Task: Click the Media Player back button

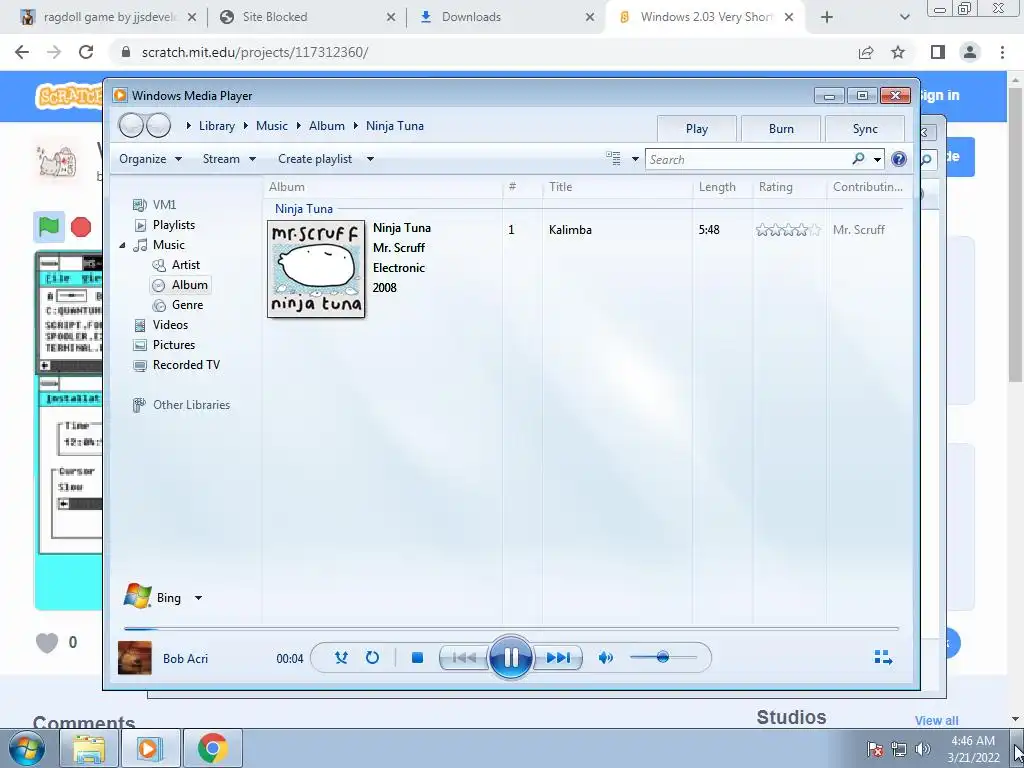Action: [131, 125]
